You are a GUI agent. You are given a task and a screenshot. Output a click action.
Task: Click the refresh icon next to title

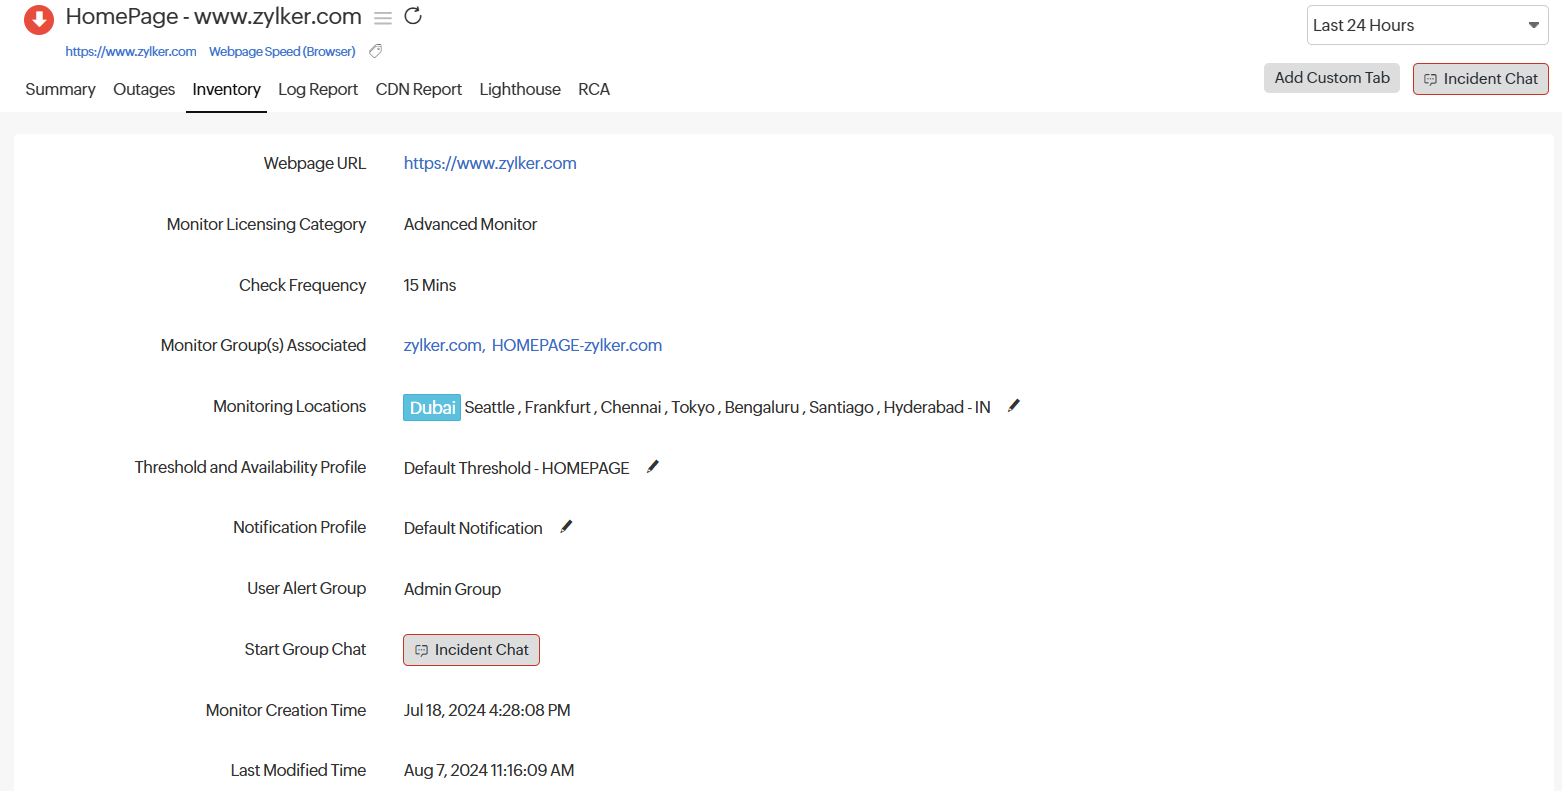413,16
